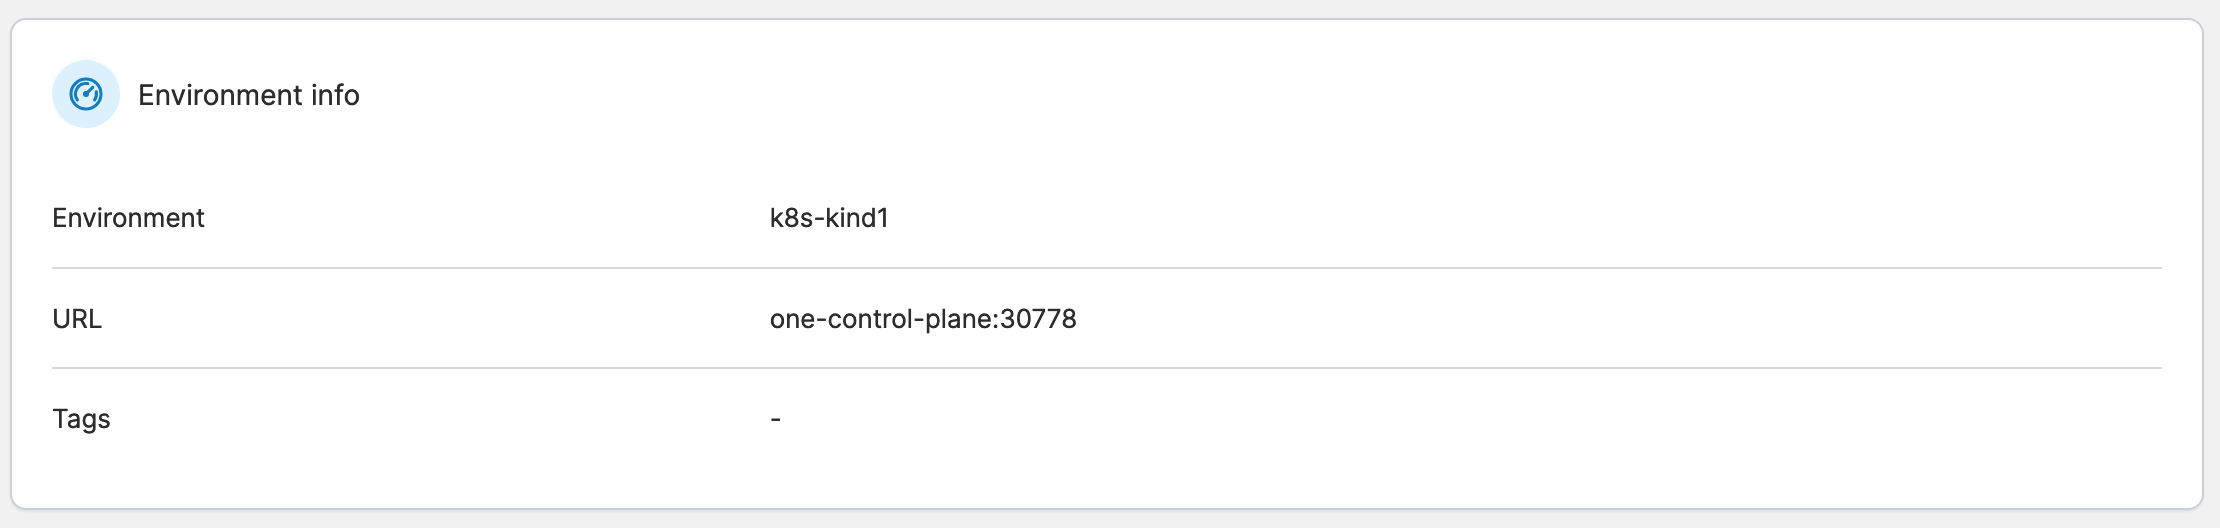This screenshot has width=2220, height=528.
Task: Click the "one-control-plane" hostname text
Action: [880, 319]
